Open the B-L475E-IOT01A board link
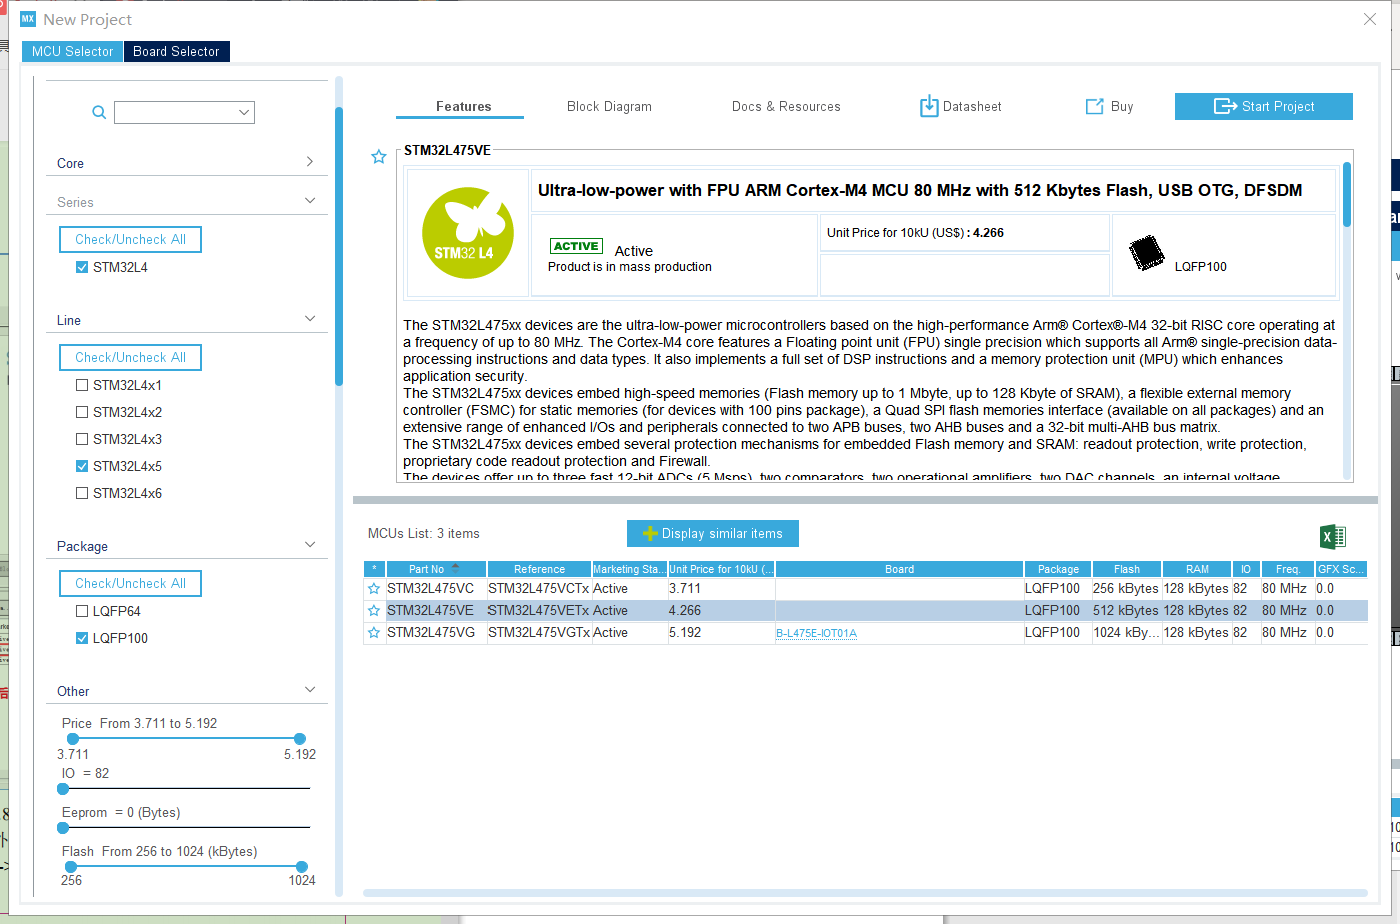This screenshot has width=1400, height=924. (x=817, y=634)
